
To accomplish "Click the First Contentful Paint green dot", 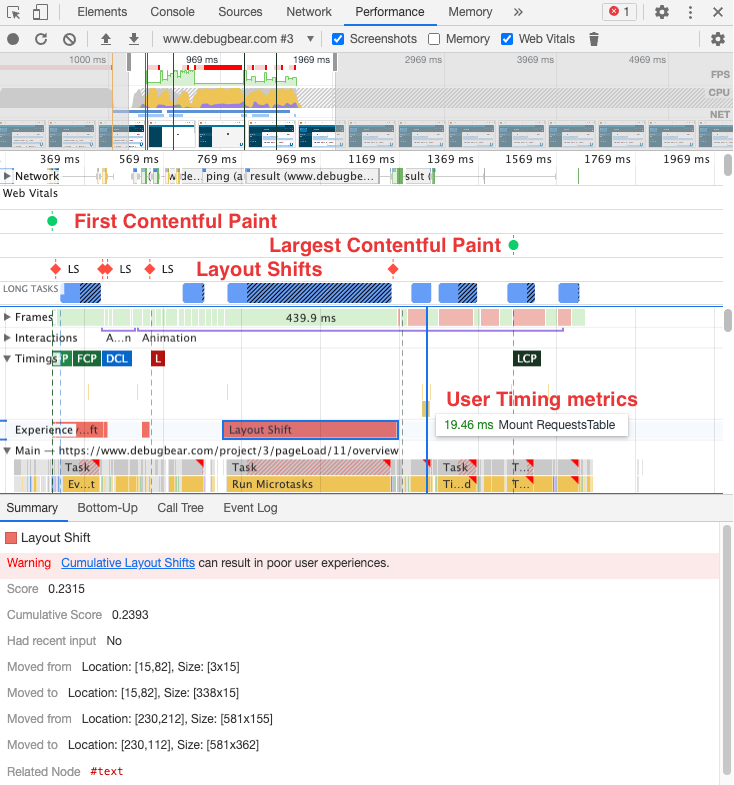I will [x=52, y=221].
